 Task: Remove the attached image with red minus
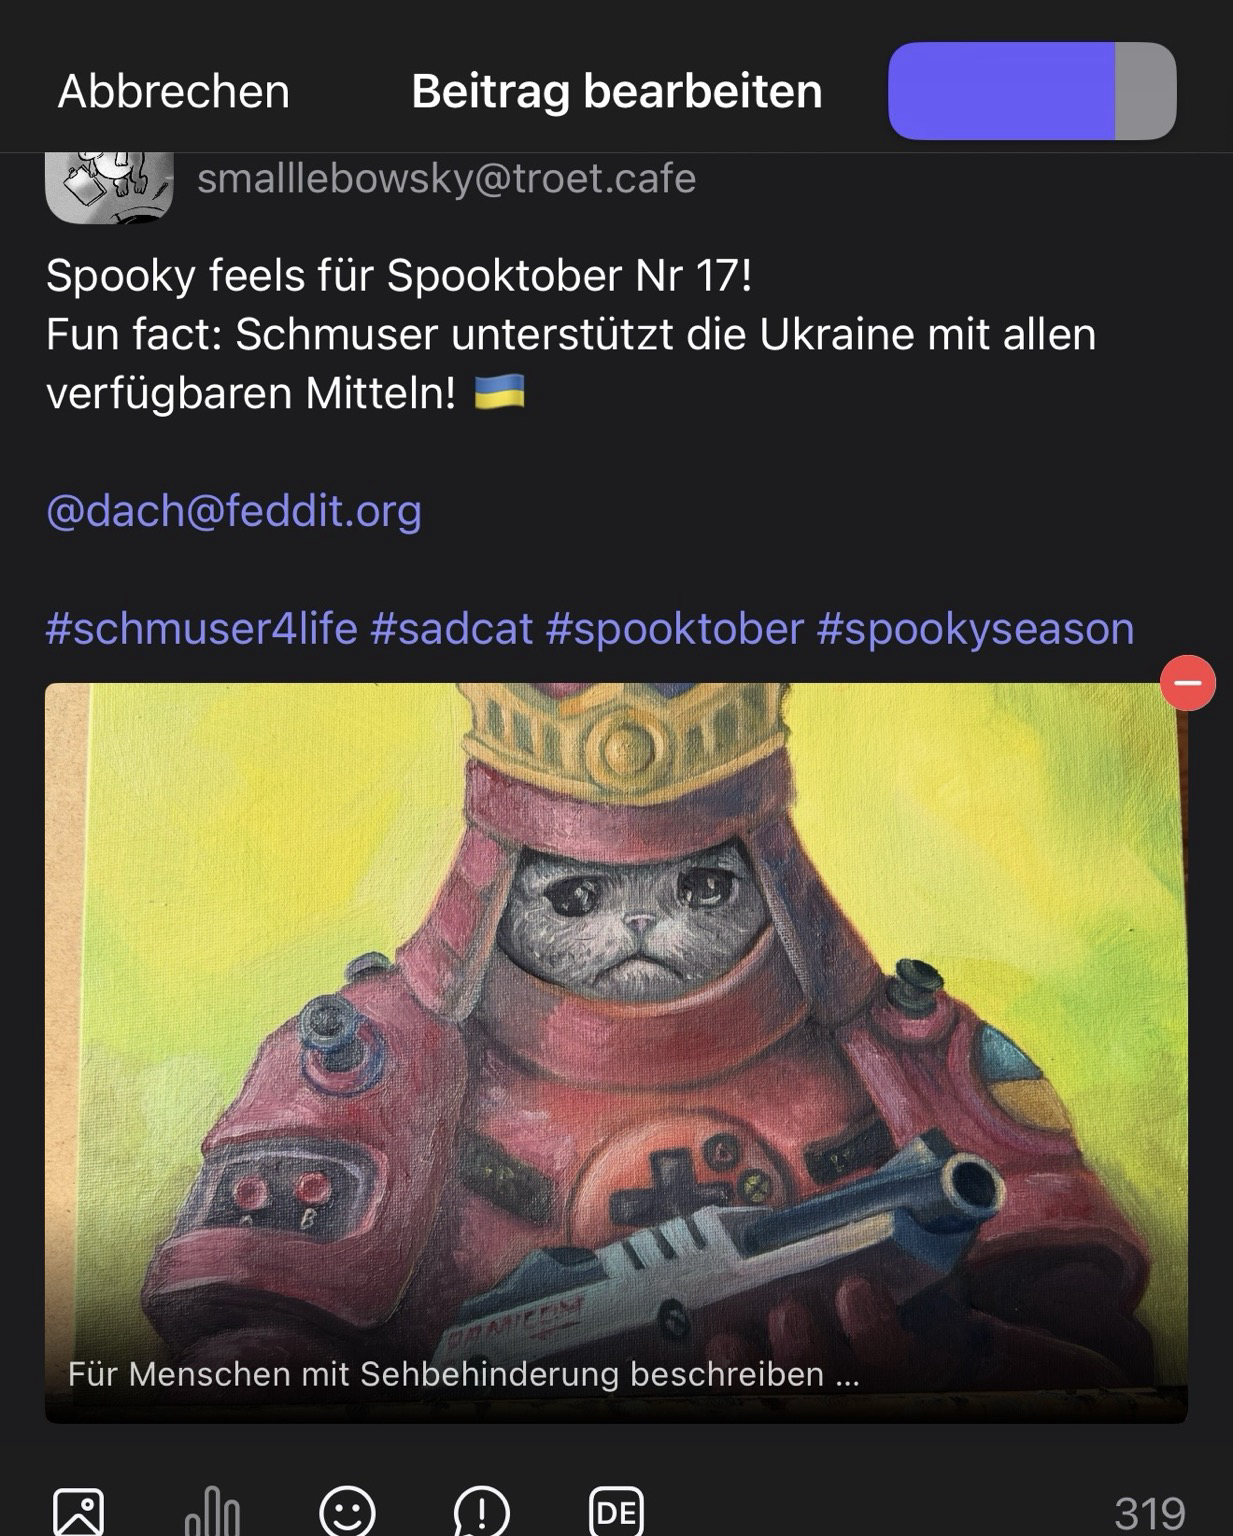click(x=1188, y=683)
